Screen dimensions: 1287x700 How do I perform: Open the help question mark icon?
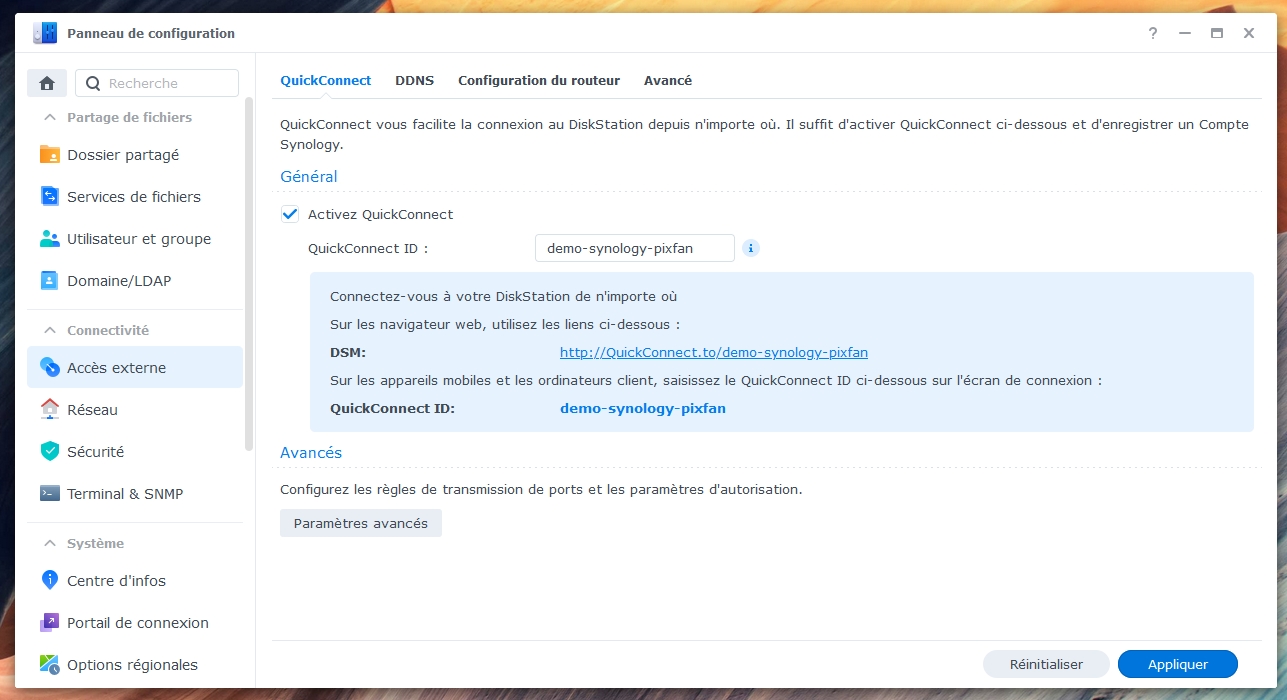click(x=1153, y=33)
